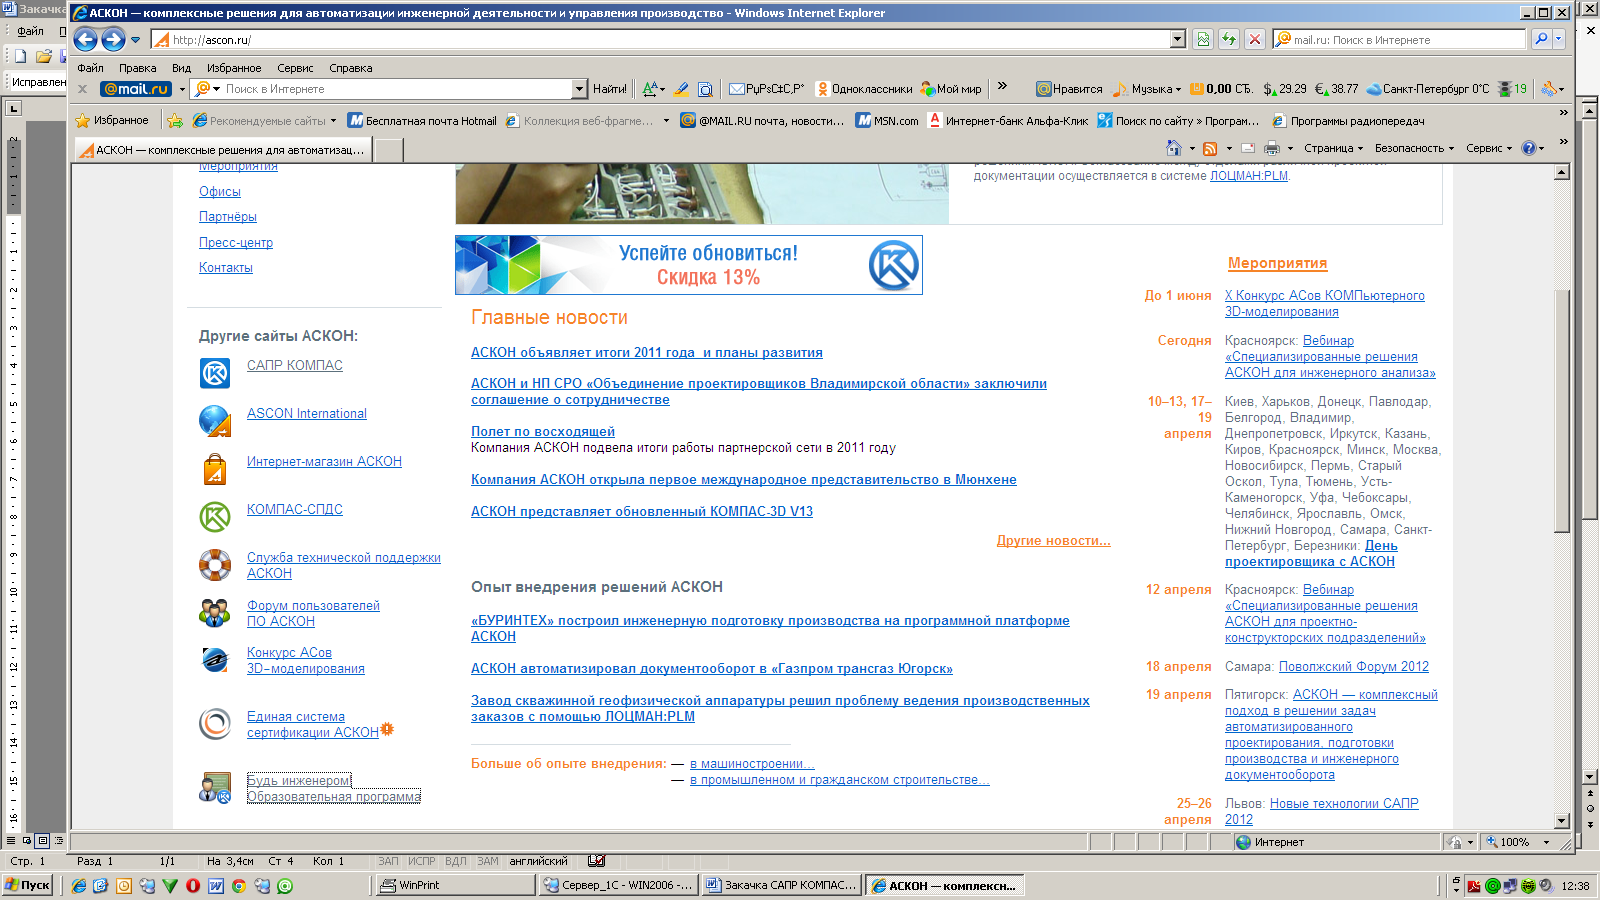Follow the Другие новости link
1600x900 pixels.
(x=1053, y=541)
